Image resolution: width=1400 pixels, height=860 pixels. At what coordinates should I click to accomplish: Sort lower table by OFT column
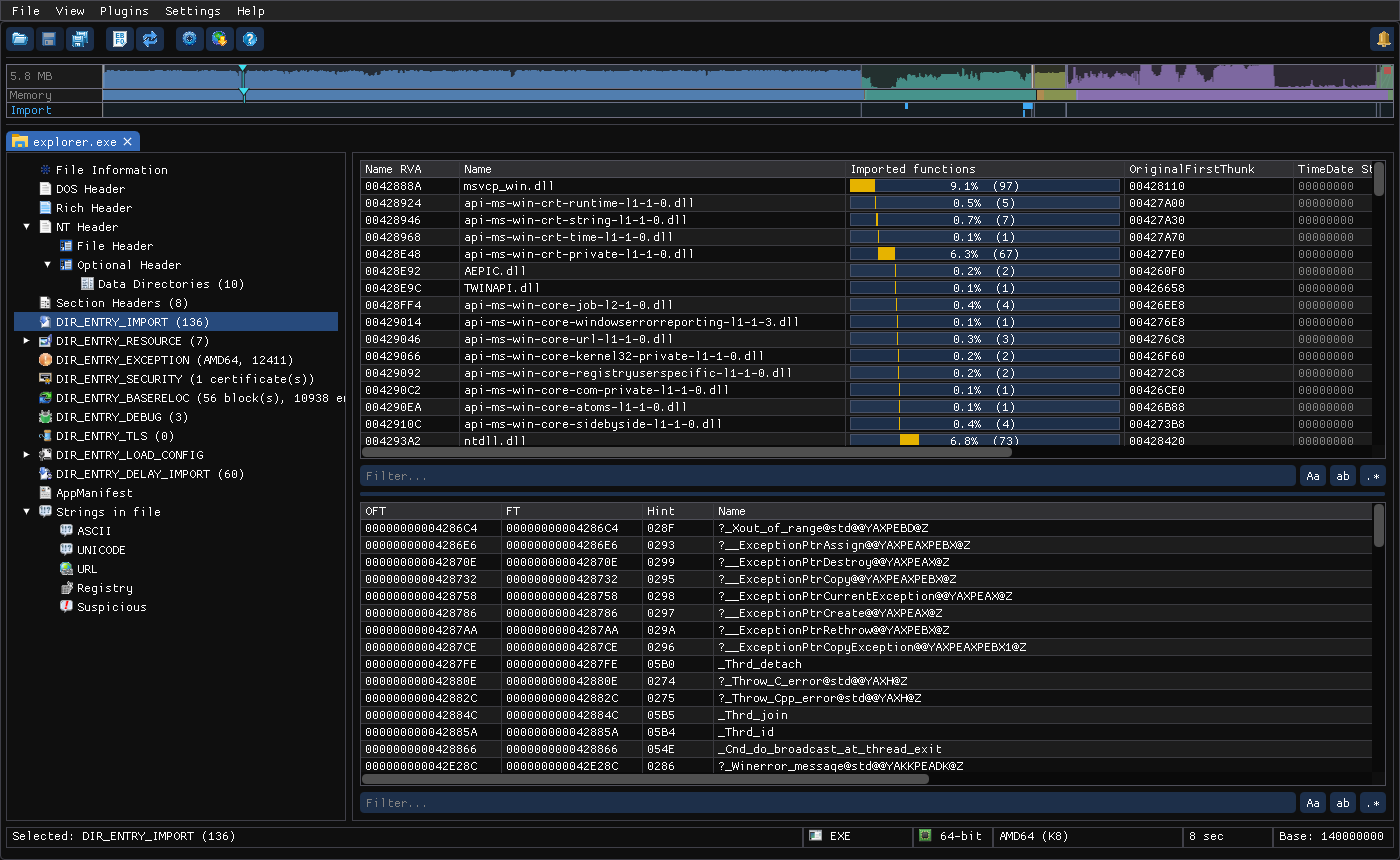click(x=431, y=511)
